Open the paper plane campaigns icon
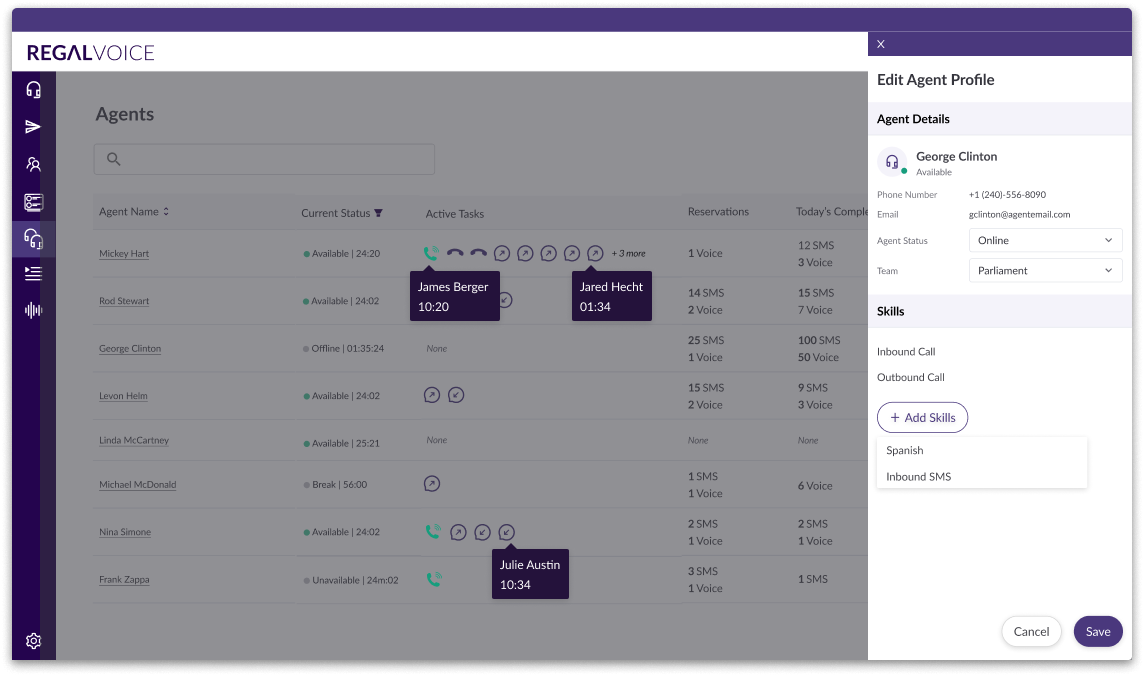Image resolution: width=1145 pixels, height=676 pixels. coord(33,127)
